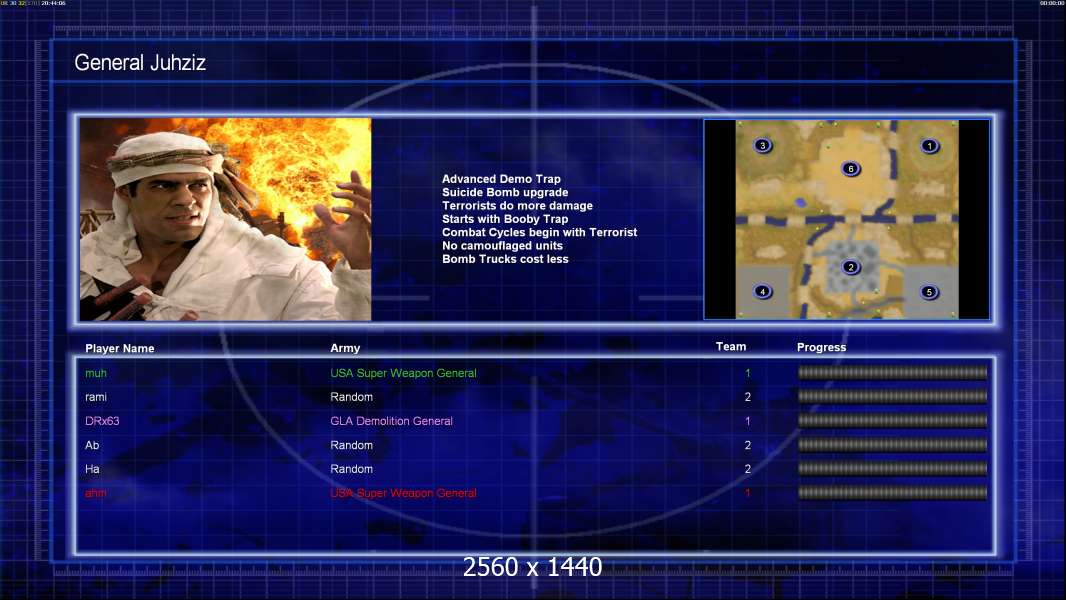Image resolution: width=1066 pixels, height=600 pixels.
Task: Click 'Terrorists do more damage' text
Action: [517, 205]
